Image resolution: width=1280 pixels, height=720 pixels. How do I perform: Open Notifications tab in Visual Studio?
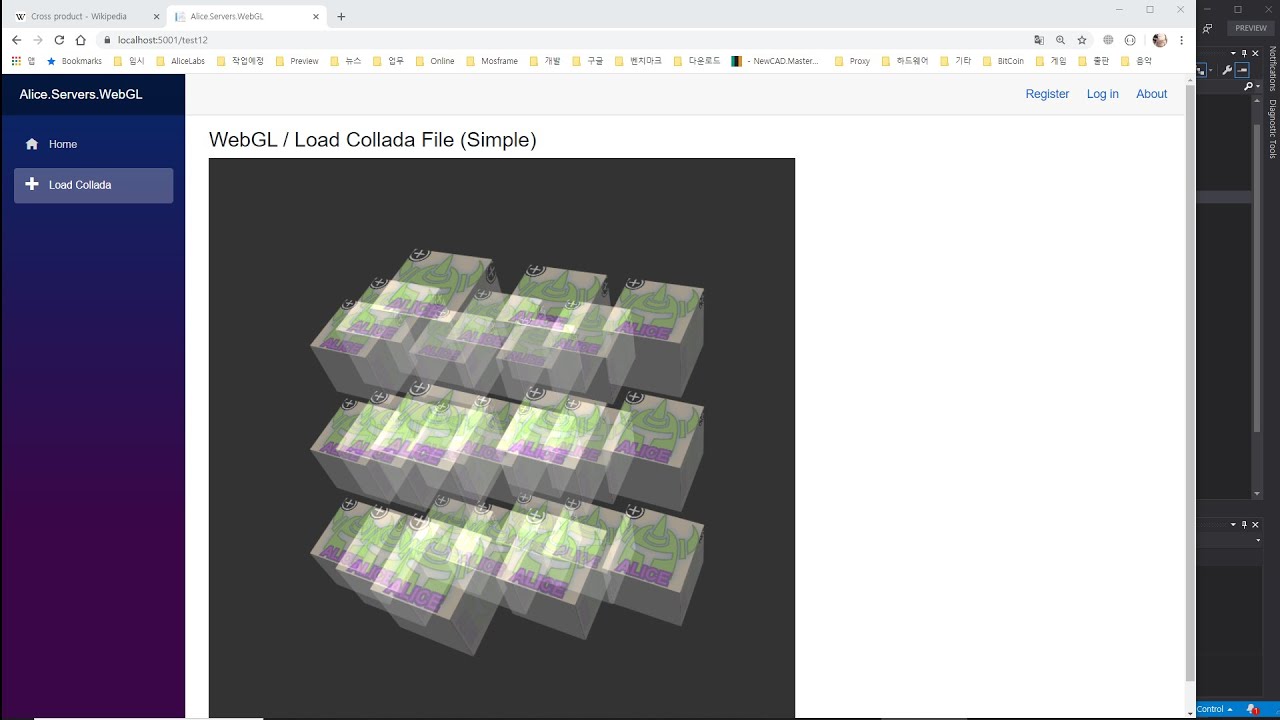point(1273,68)
